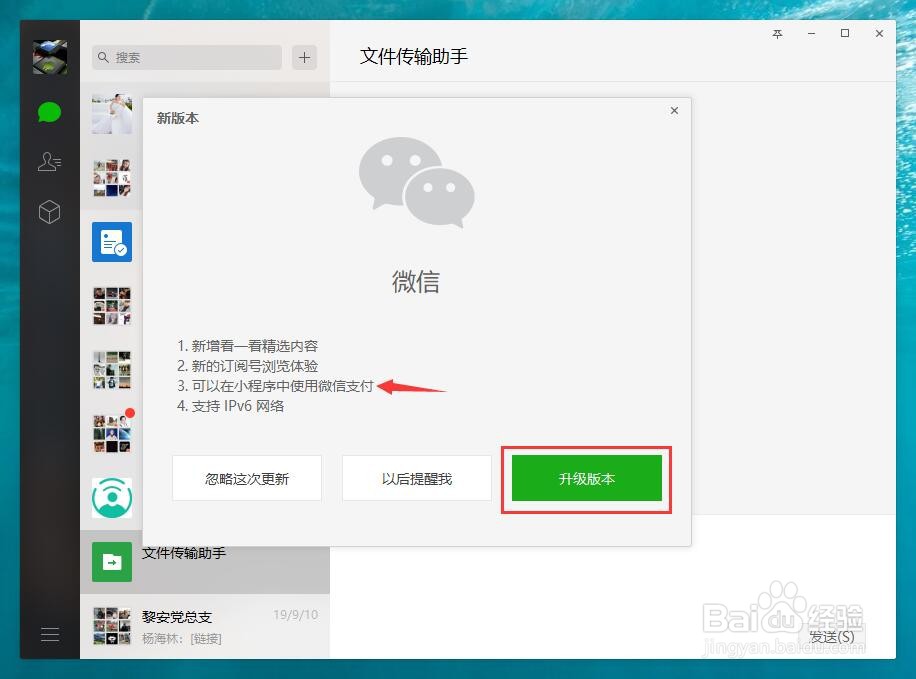Open 文件传输助手 via its green folder icon
The height and width of the screenshot is (679, 916).
[x=110, y=561]
